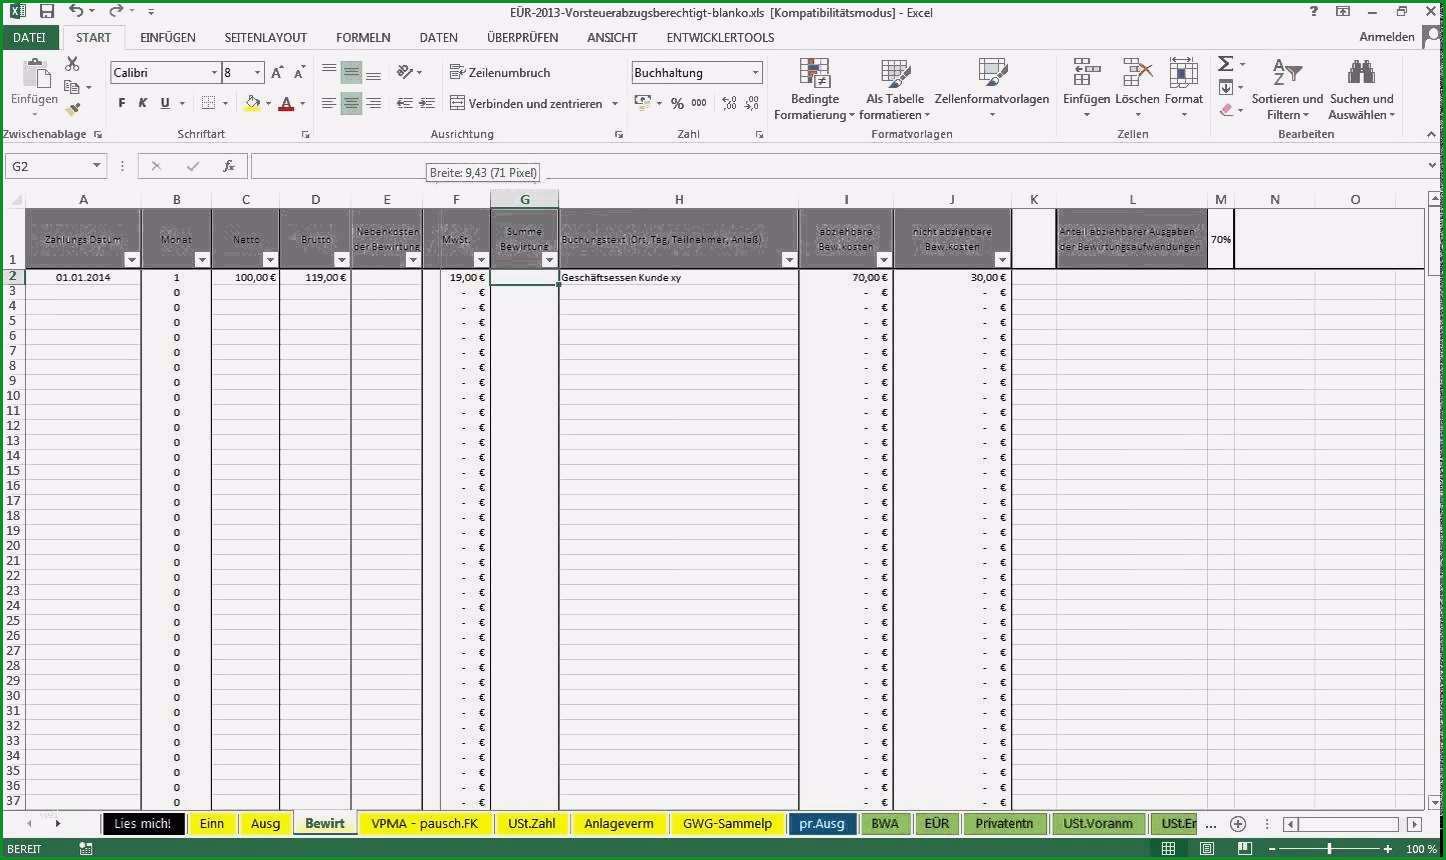Viewport: 1446px width, 860px height.
Task: Click Zeilenumbruch button
Action: (x=500, y=72)
